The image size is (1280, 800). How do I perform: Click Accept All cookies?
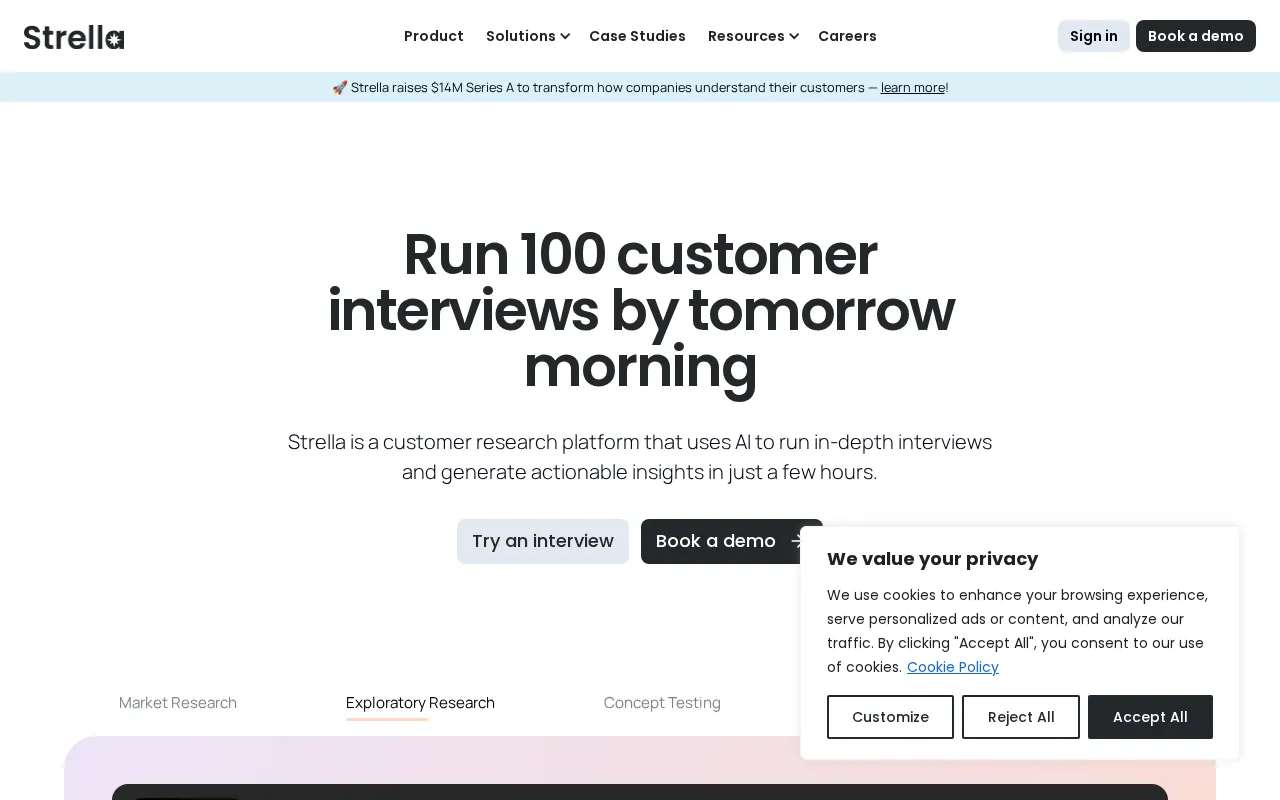click(x=1150, y=717)
